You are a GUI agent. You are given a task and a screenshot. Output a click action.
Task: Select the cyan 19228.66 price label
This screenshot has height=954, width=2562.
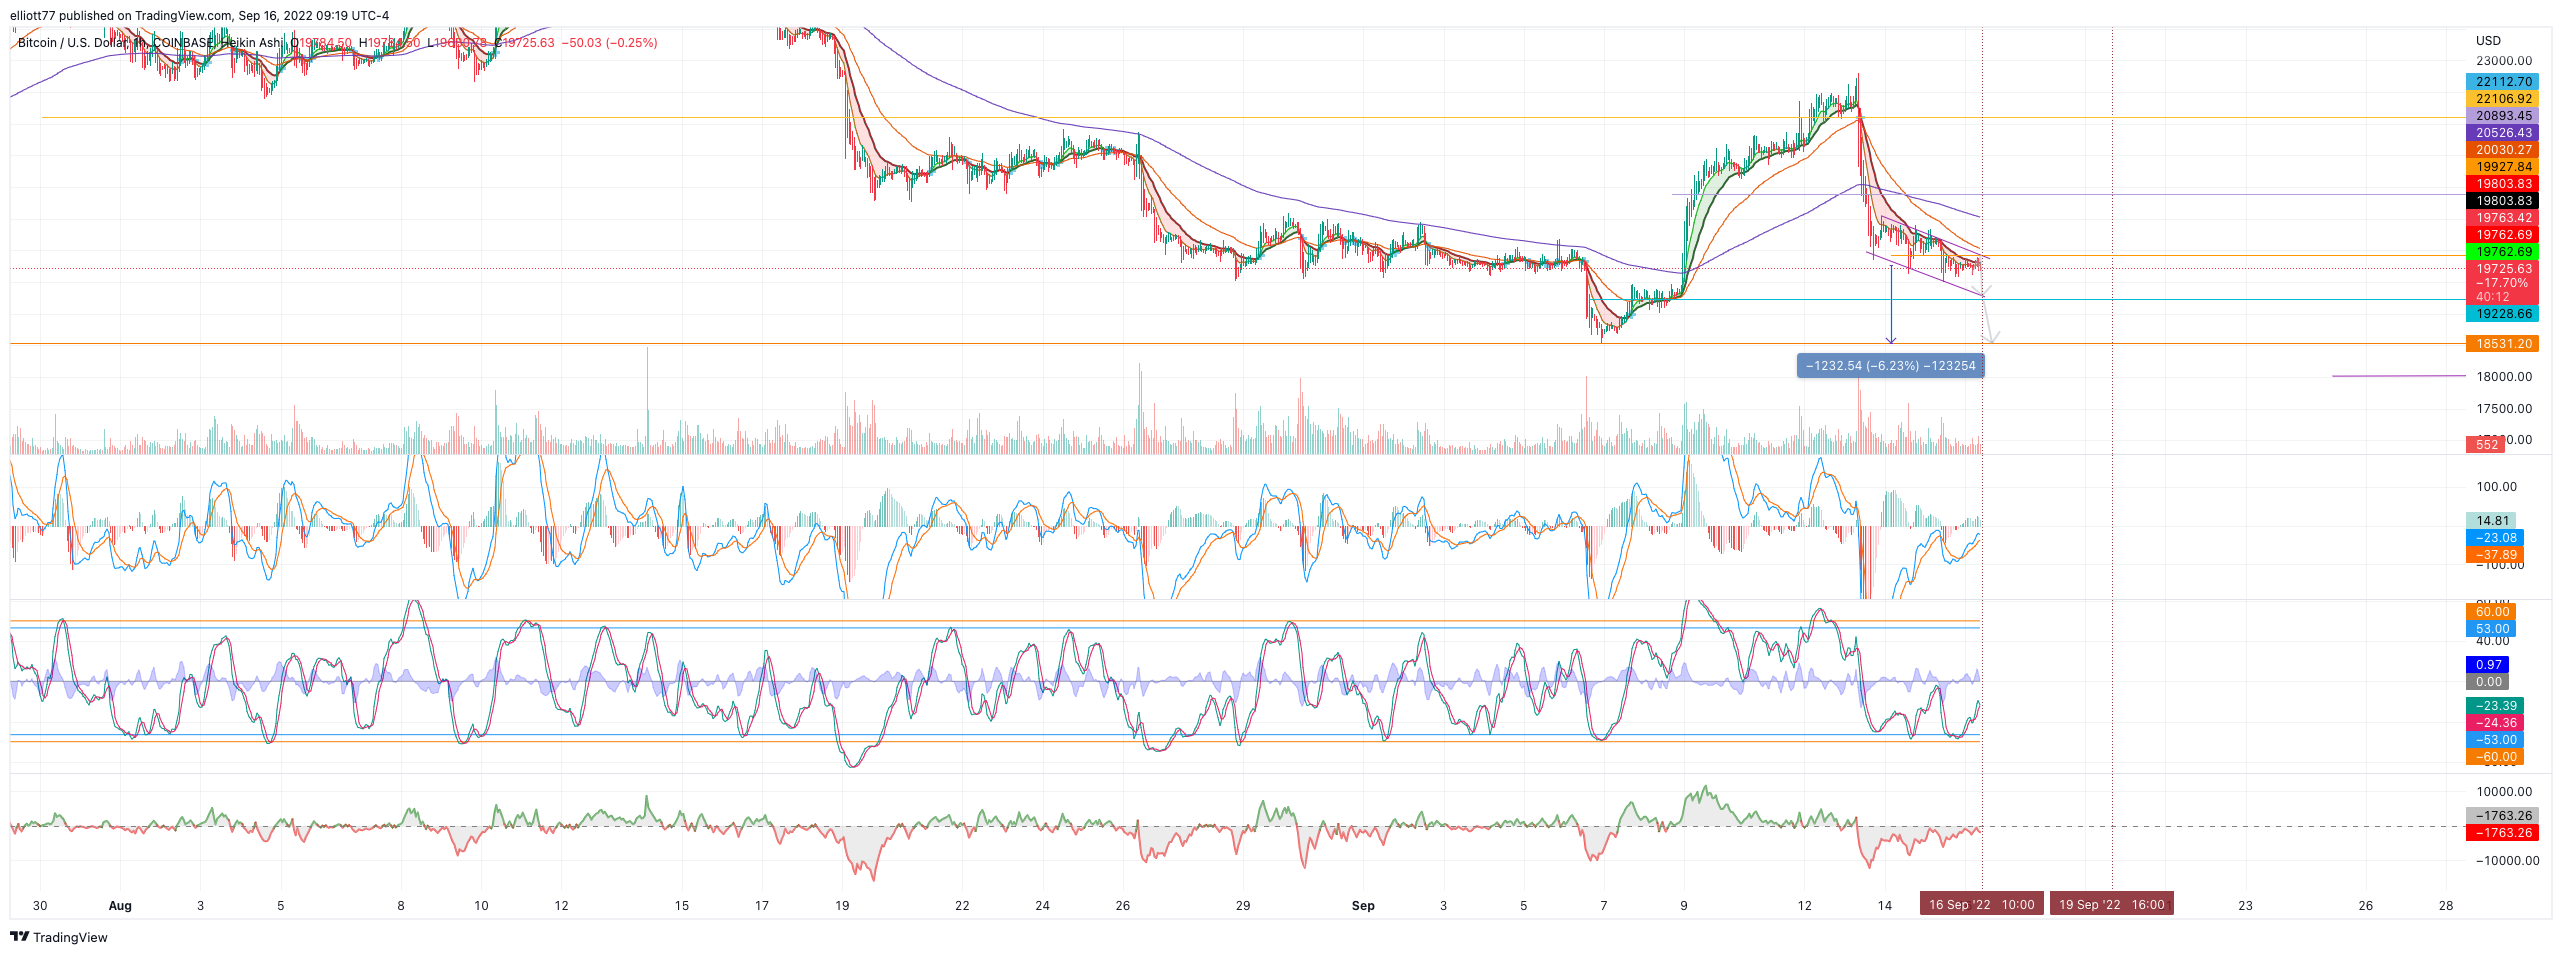[x=2502, y=314]
